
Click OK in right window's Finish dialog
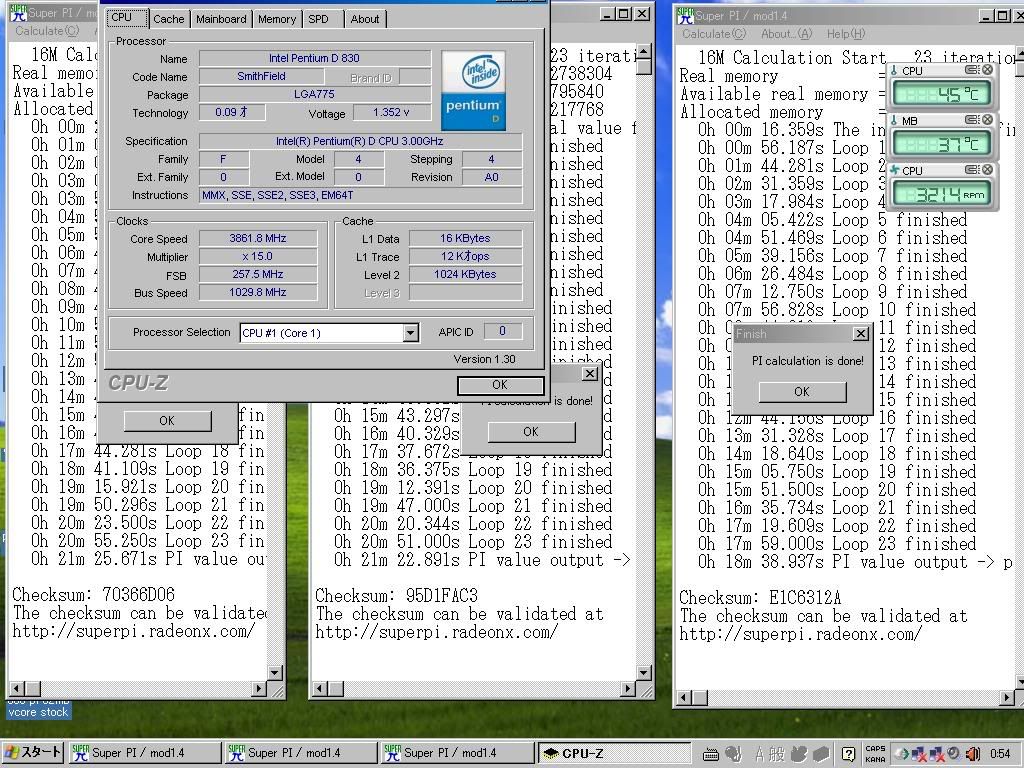point(803,392)
